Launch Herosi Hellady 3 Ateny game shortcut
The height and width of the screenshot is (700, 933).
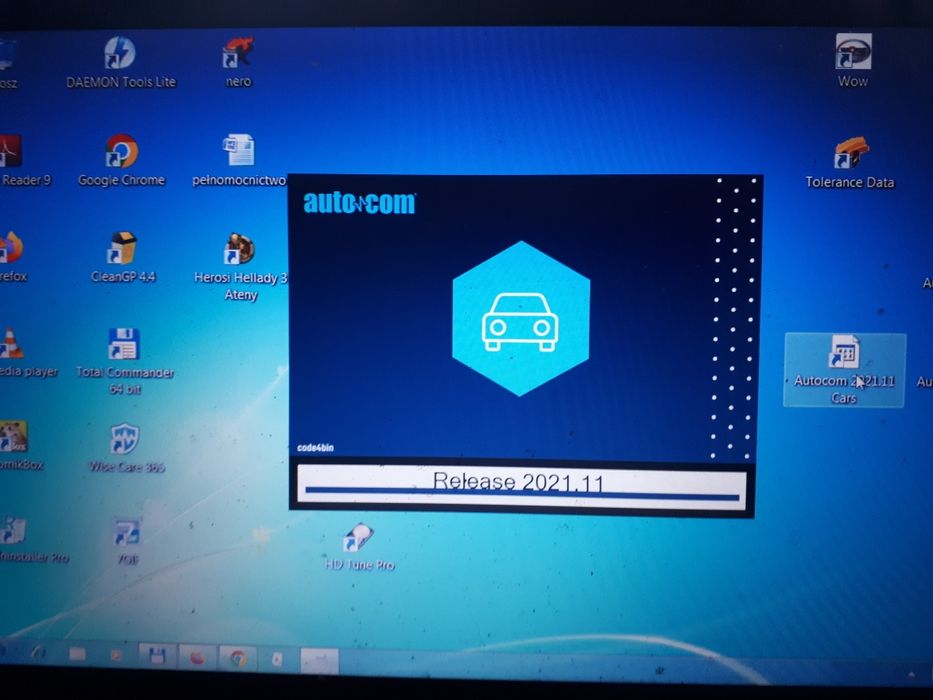pos(240,266)
